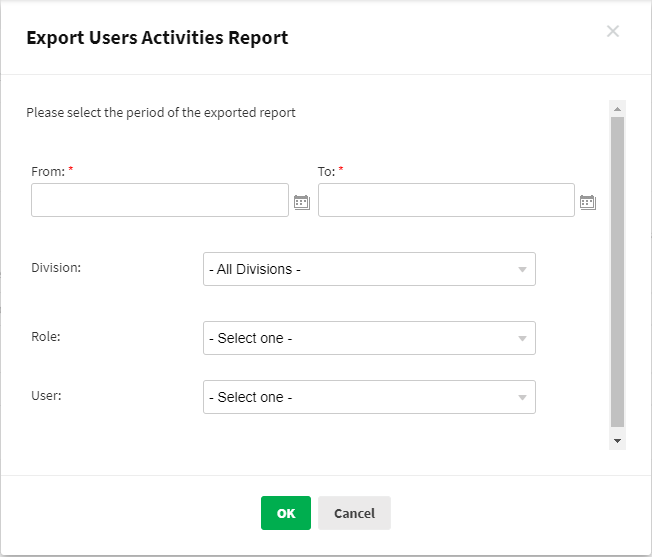Focus the To date text box

pyautogui.click(x=446, y=200)
